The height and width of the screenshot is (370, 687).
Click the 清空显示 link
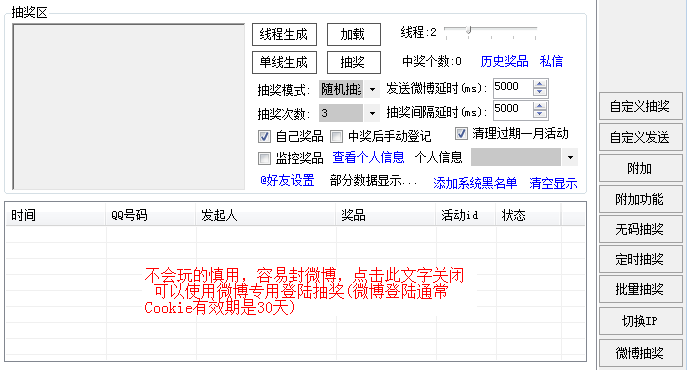(553, 183)
